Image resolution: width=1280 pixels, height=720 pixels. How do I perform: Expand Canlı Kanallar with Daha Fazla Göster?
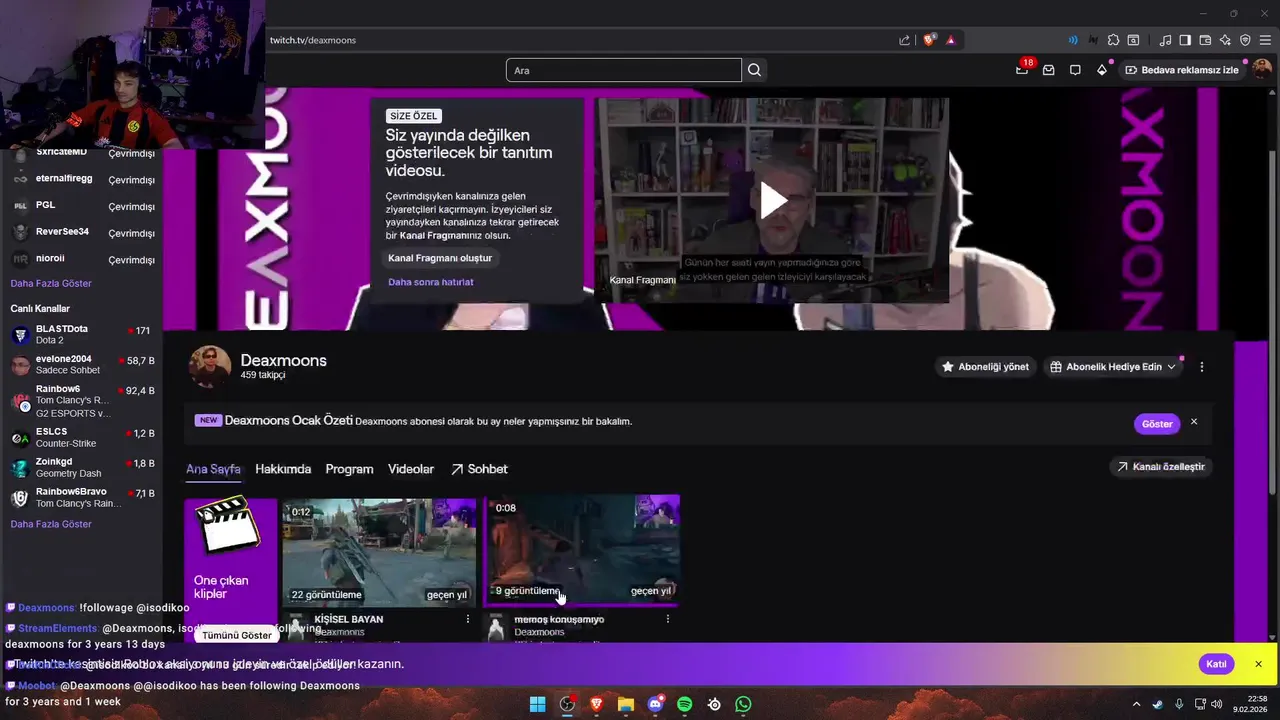51,524
